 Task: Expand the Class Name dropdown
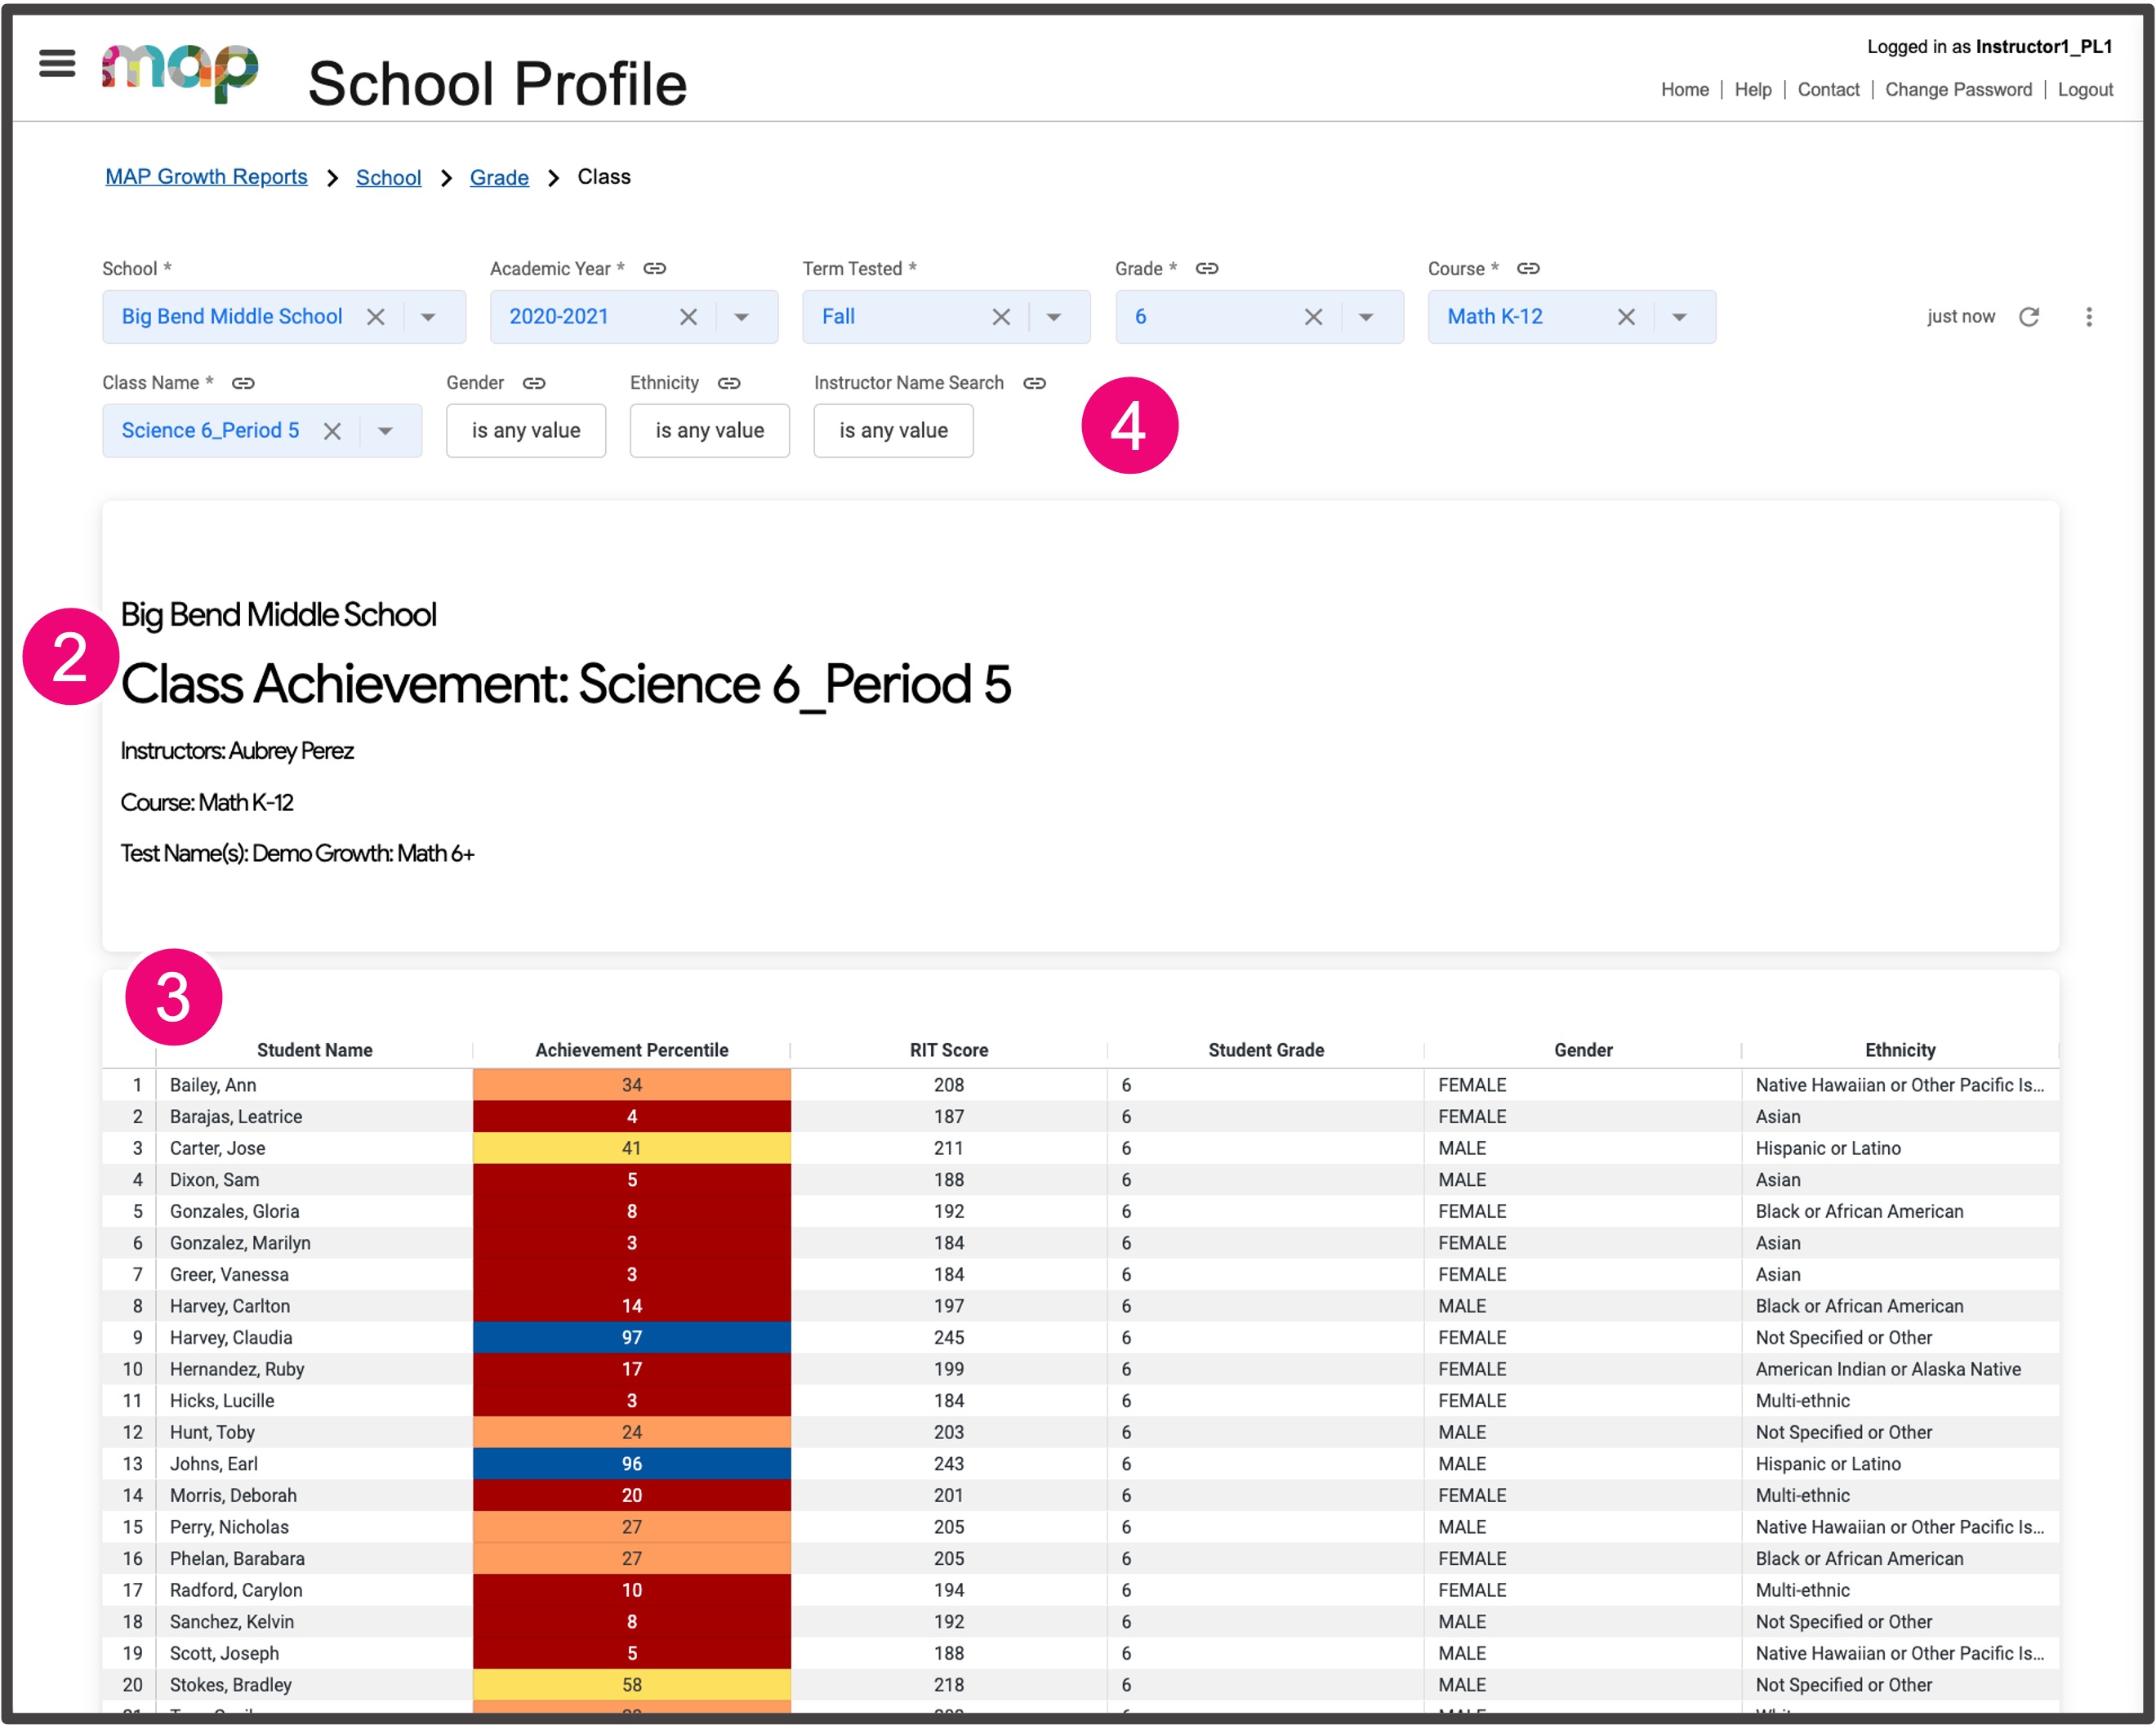tap(386, 430)
